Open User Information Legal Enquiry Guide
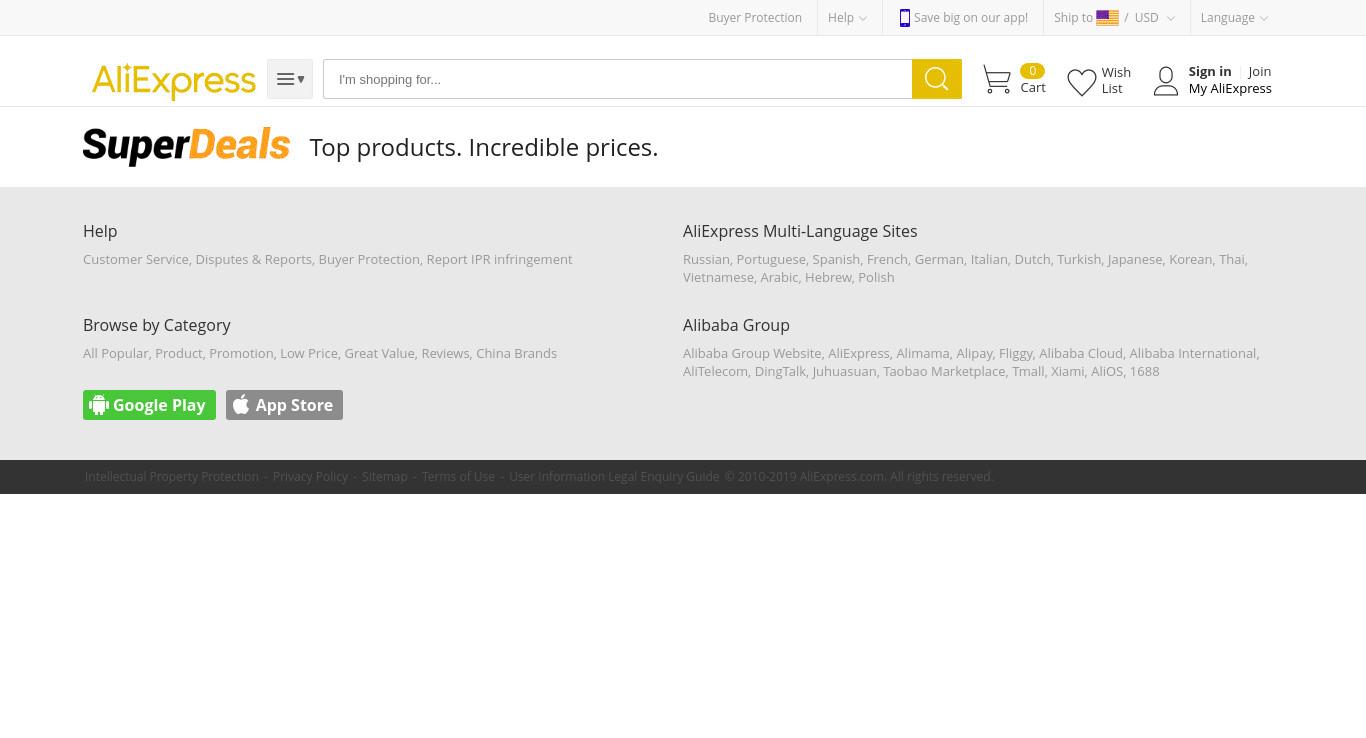Viewport: 1366px width, 738px height. coord(614,477)
